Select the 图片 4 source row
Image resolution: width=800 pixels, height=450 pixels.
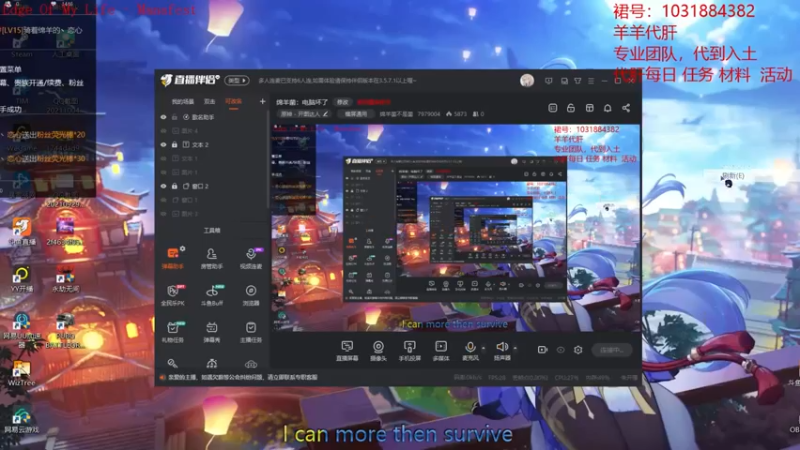pos(212,131)
